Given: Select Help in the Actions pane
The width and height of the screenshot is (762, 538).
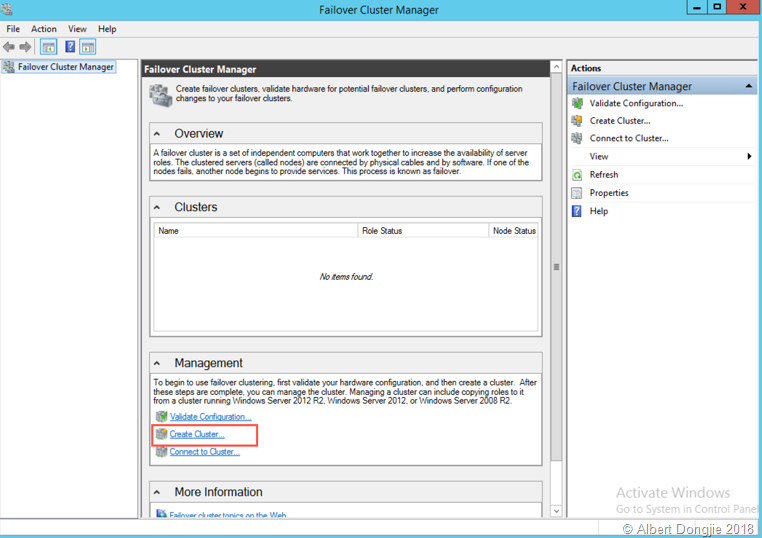Looking at the screenshot, I should (x=599, y=211).
